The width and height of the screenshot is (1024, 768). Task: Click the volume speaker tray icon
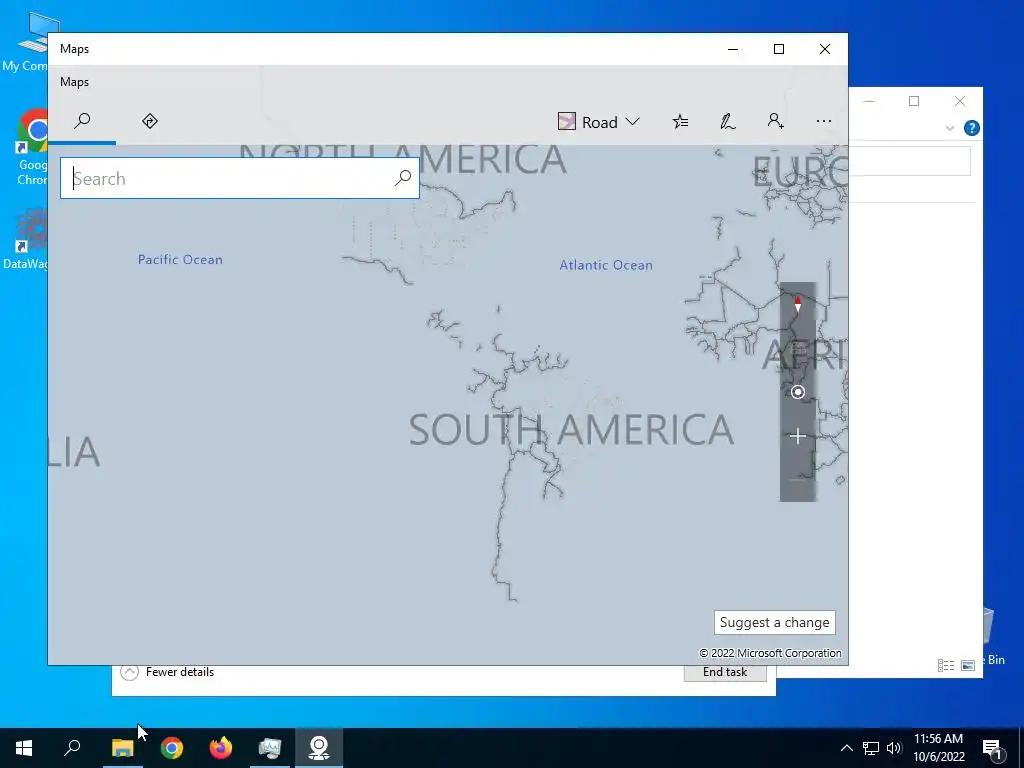(894, 748)
